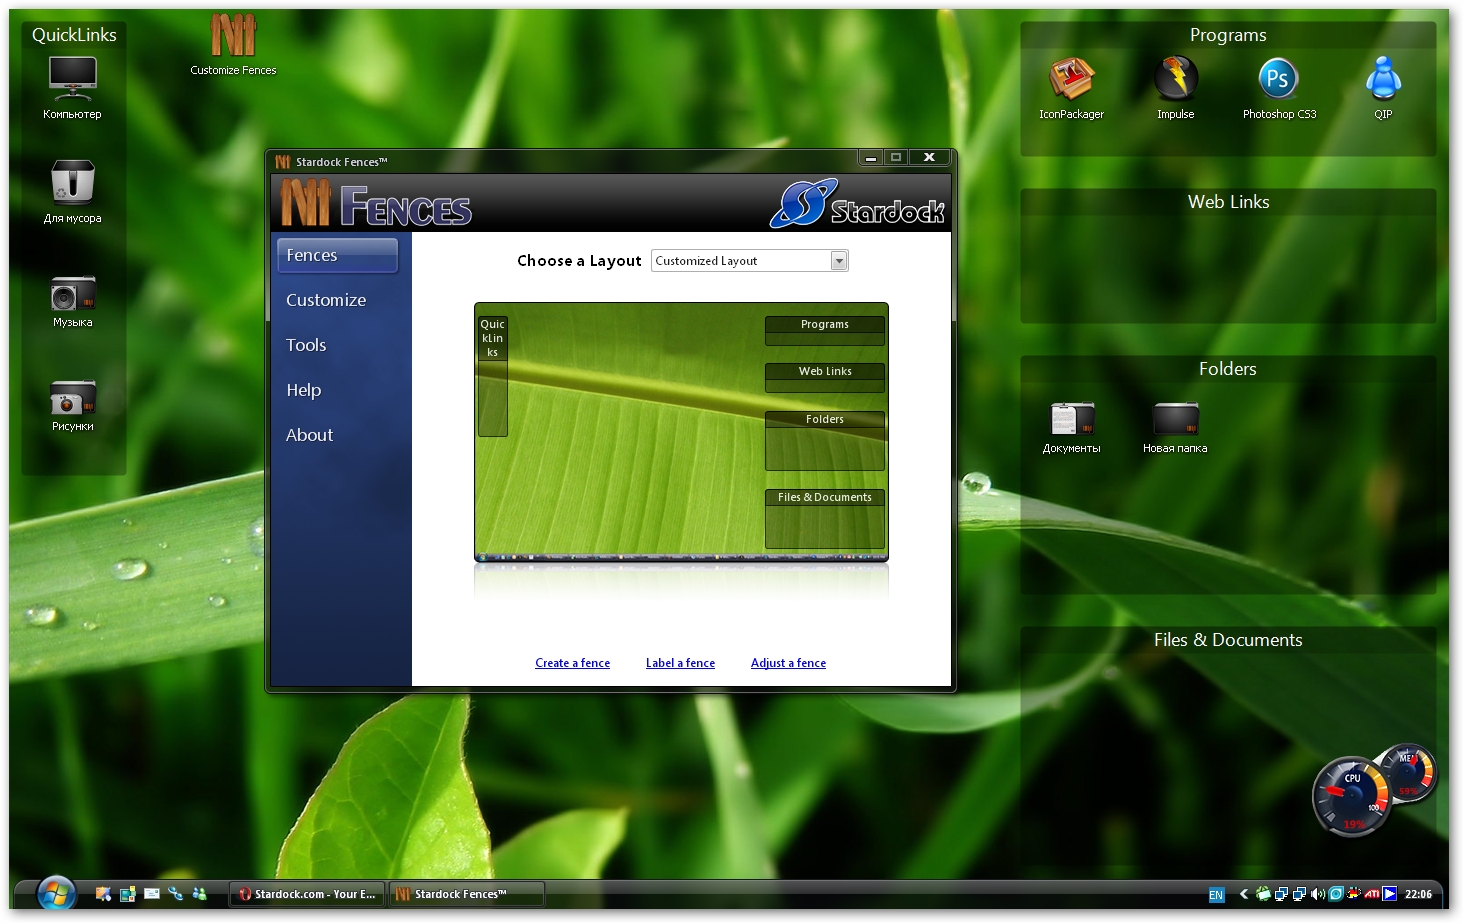Image resolution: width=1463 pixels, height=923 pixels.
Task: Click the CPU gauge desktop gadget
Action: tap(1351, 797)
